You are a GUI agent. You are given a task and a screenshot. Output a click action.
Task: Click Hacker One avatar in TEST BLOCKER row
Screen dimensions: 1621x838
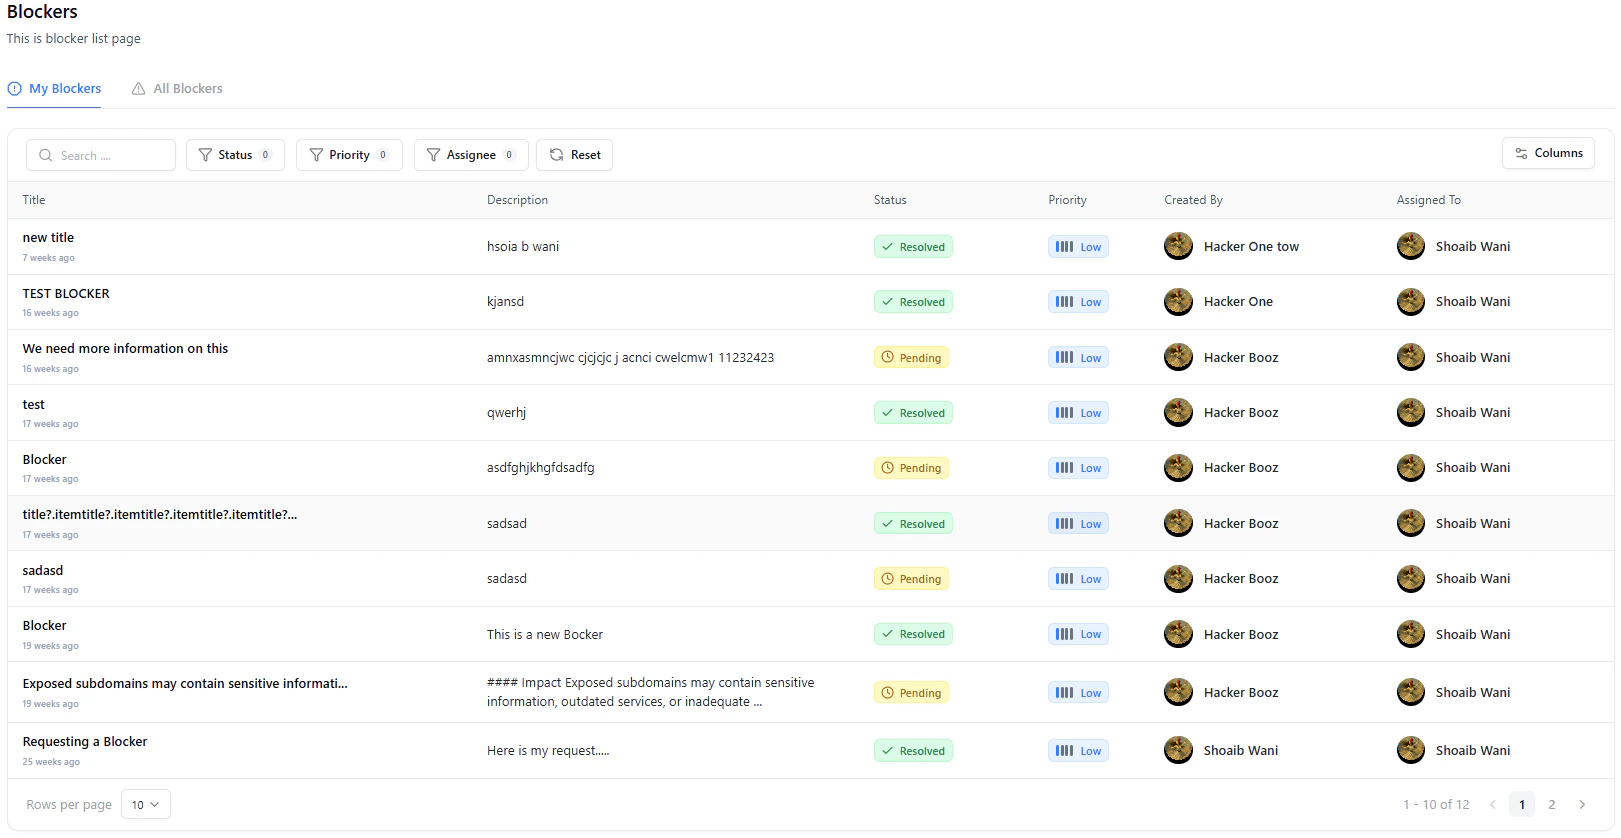click(1178, 302)
